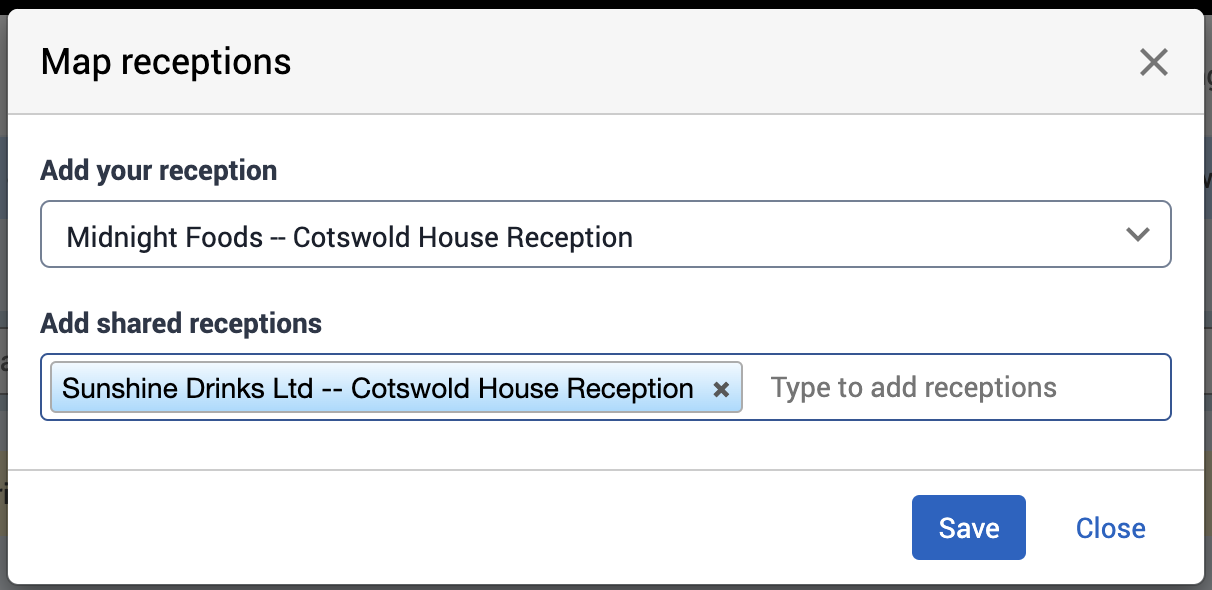This screenshot has height=590, width=1212.
Task: Save the reception mapping
Action: (x=968, y=528)
